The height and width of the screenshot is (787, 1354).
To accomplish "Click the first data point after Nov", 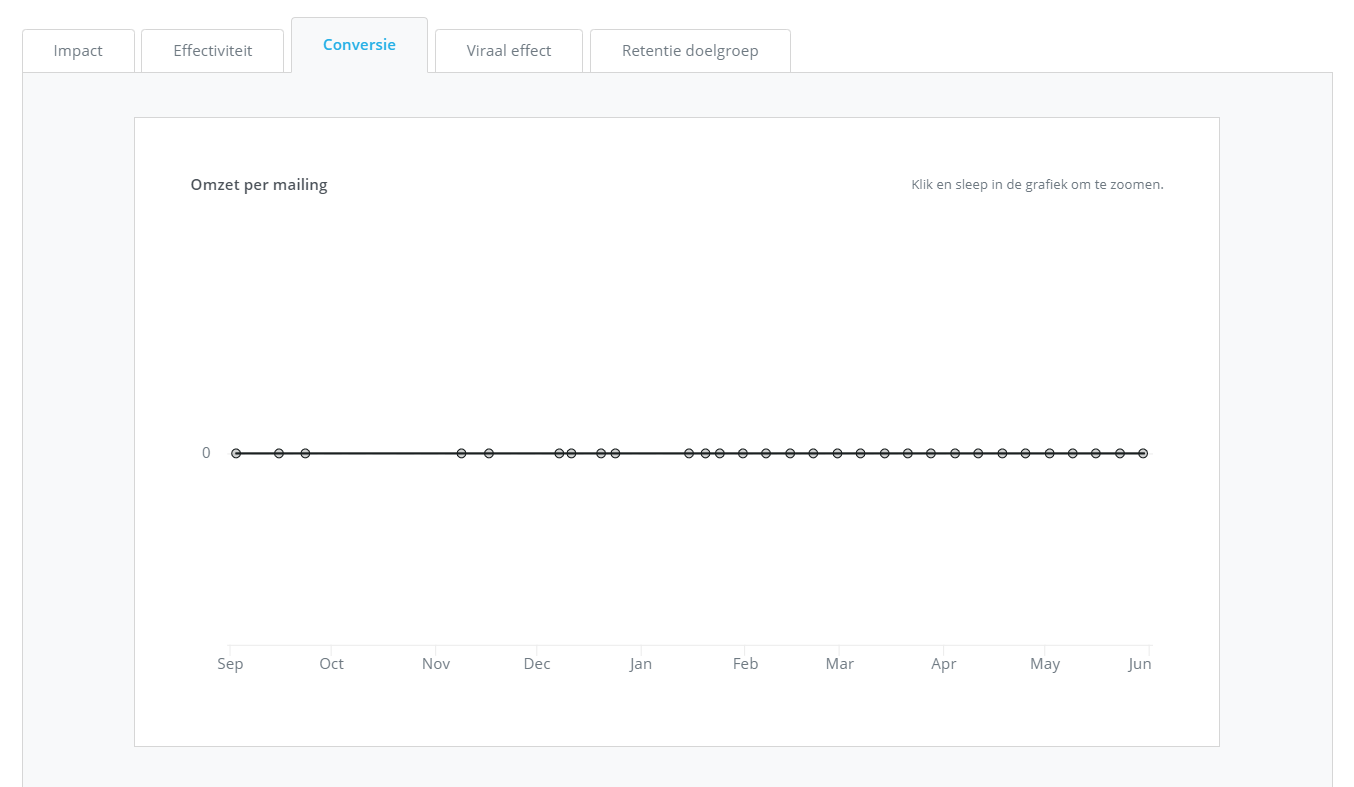I will click(x=461, y=453).
